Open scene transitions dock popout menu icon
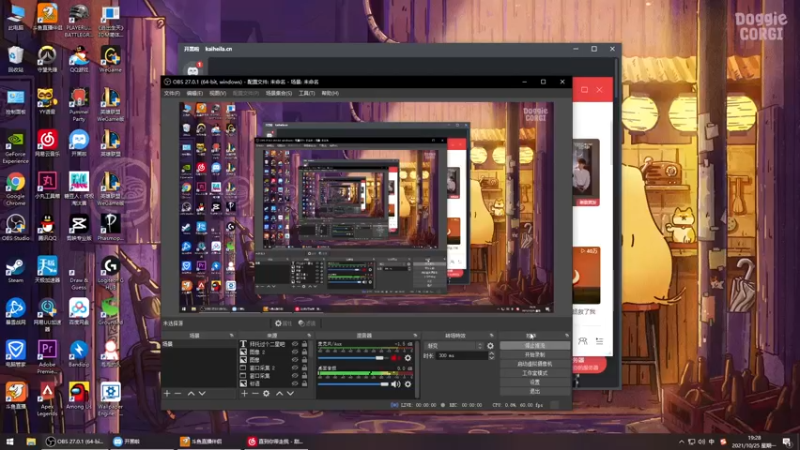800x450 pixels. (492, 336)
